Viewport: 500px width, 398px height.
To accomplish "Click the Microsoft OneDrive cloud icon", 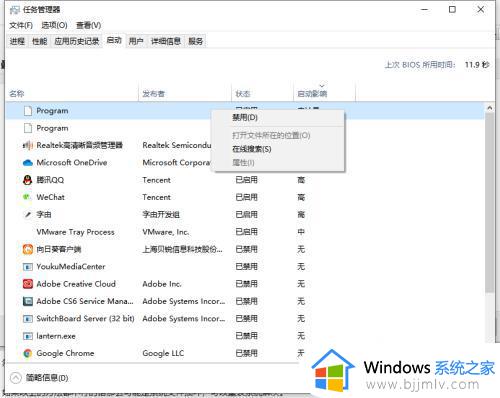I will click(28, 163).
